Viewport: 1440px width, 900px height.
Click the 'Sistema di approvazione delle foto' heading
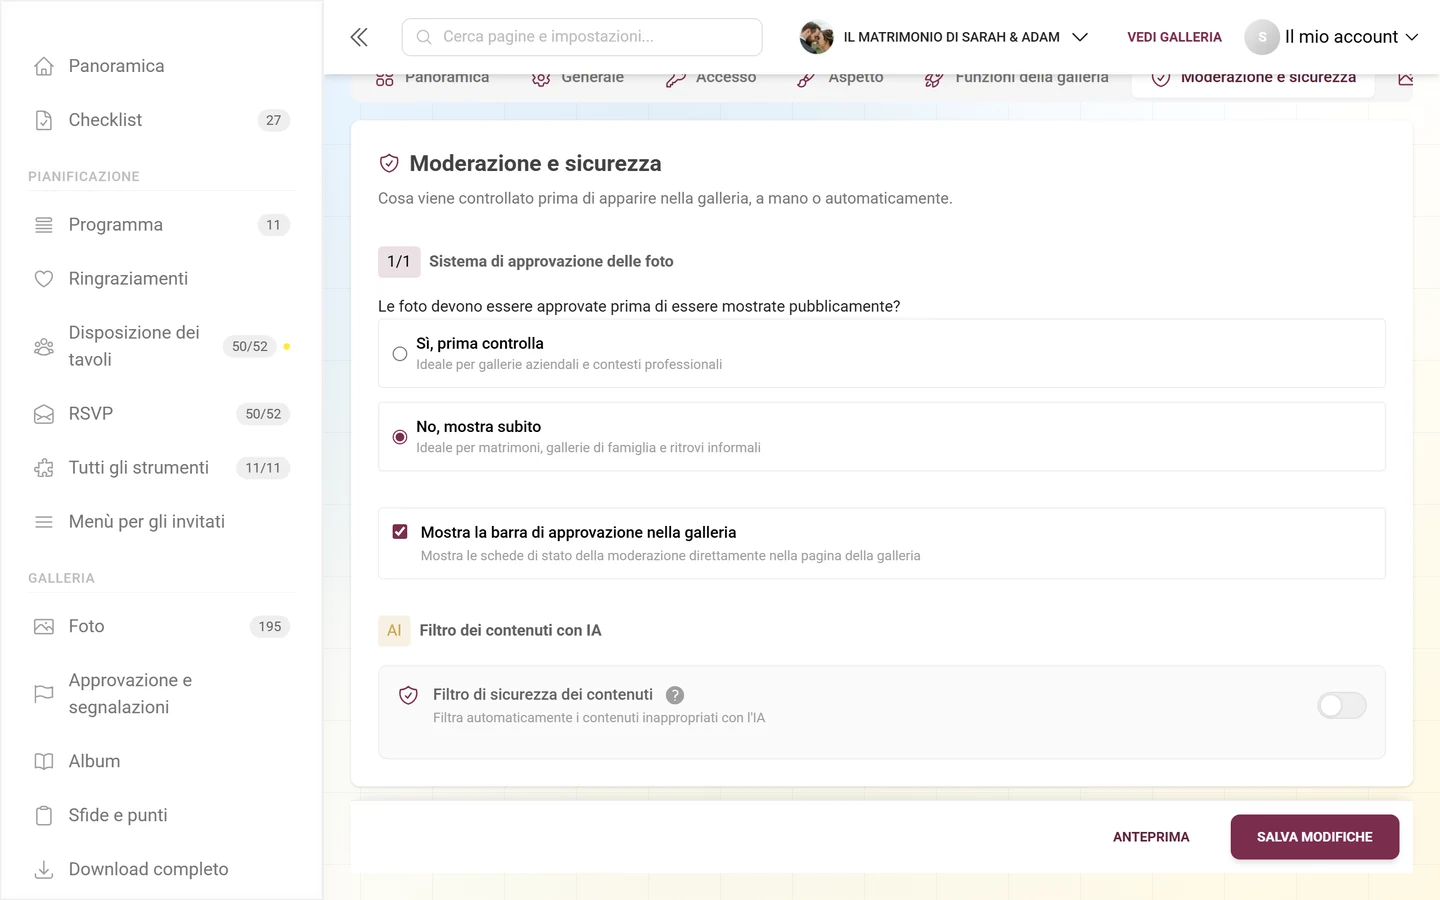click(551, 261)
